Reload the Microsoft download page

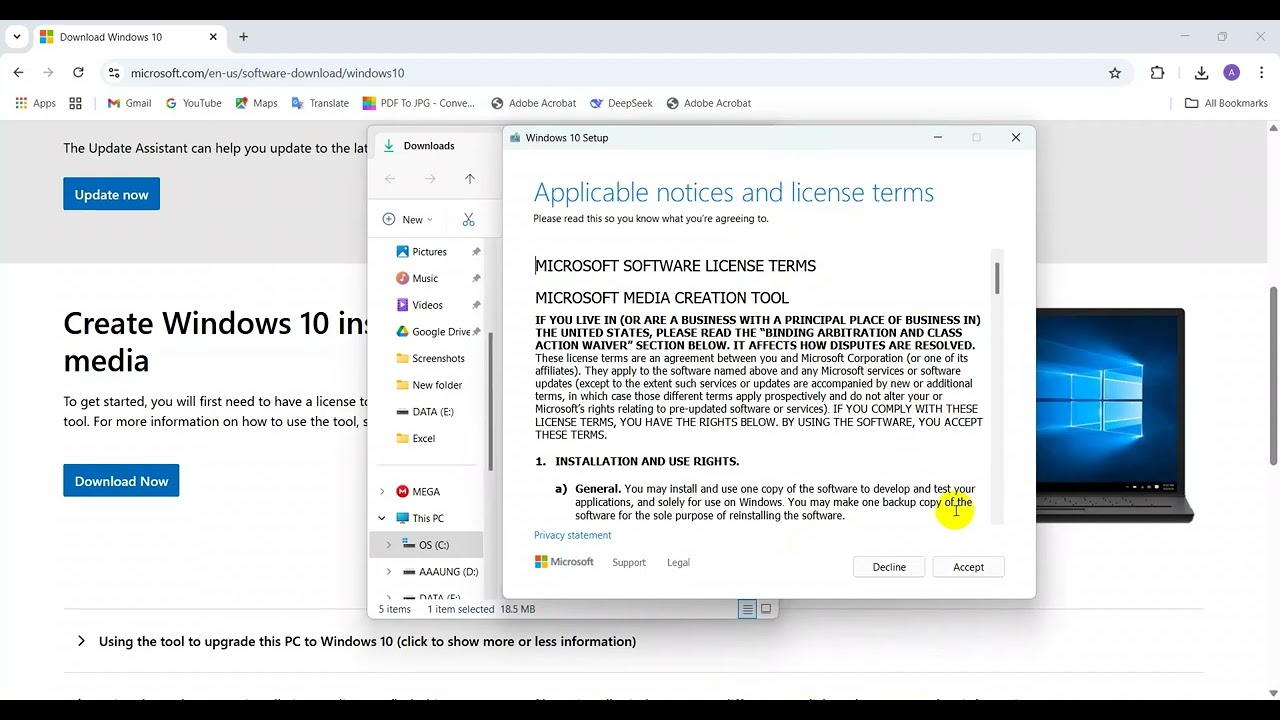coord(78,73)
